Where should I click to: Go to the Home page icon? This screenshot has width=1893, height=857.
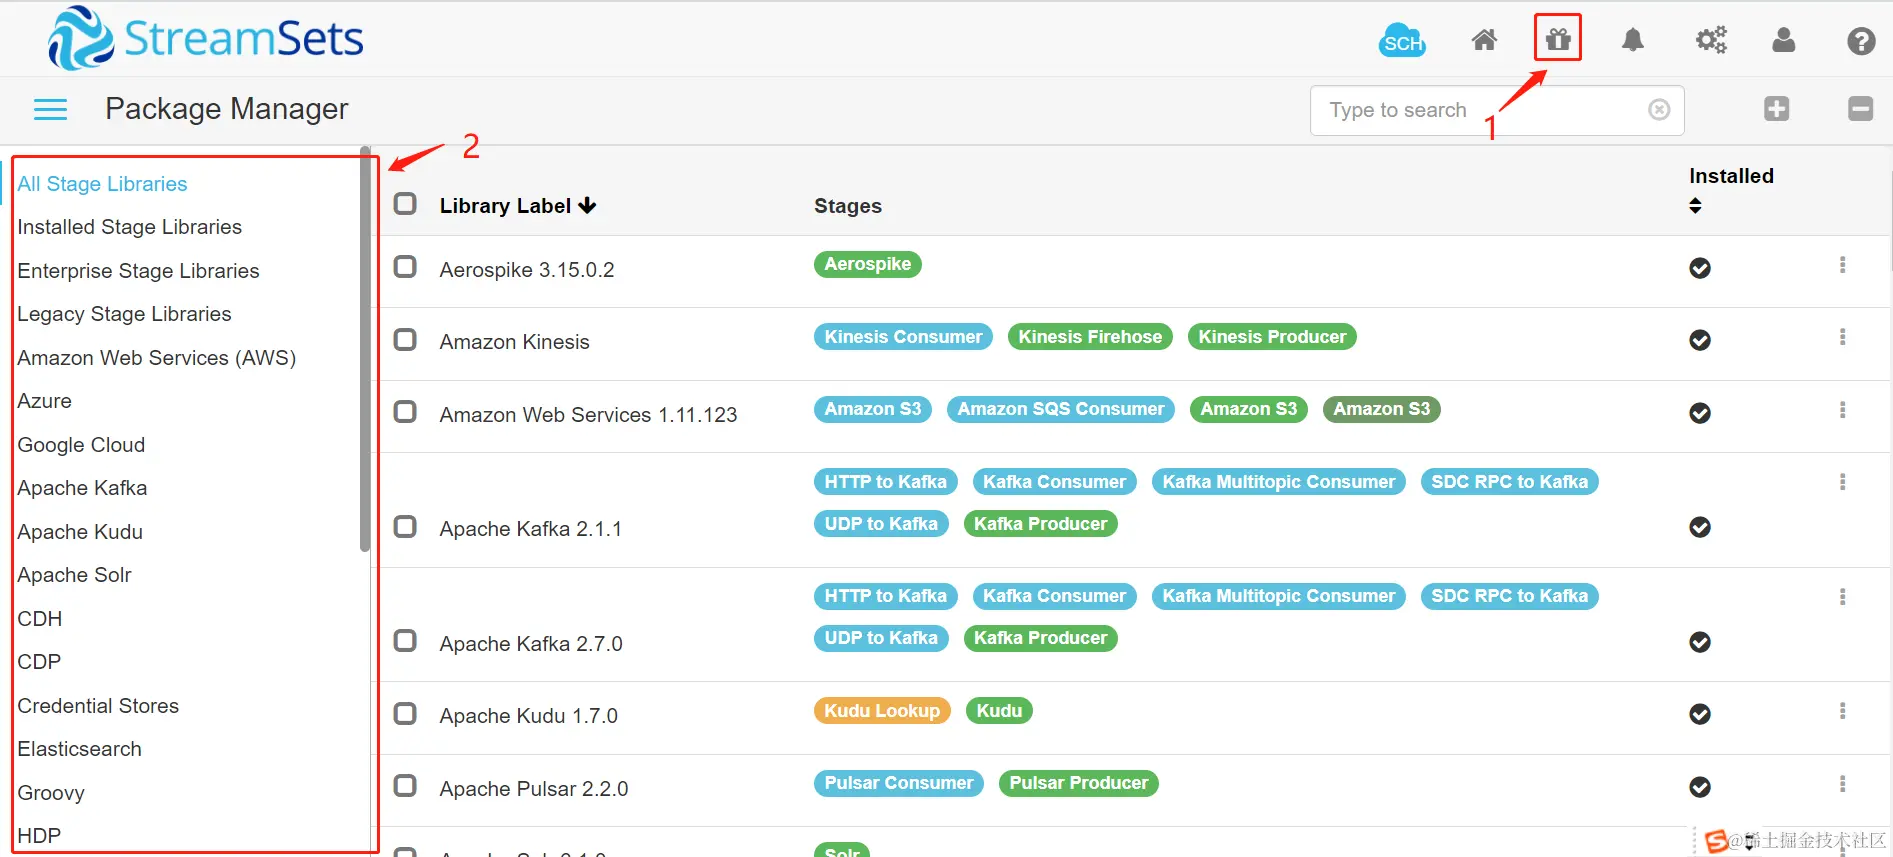click(1484, 40)
